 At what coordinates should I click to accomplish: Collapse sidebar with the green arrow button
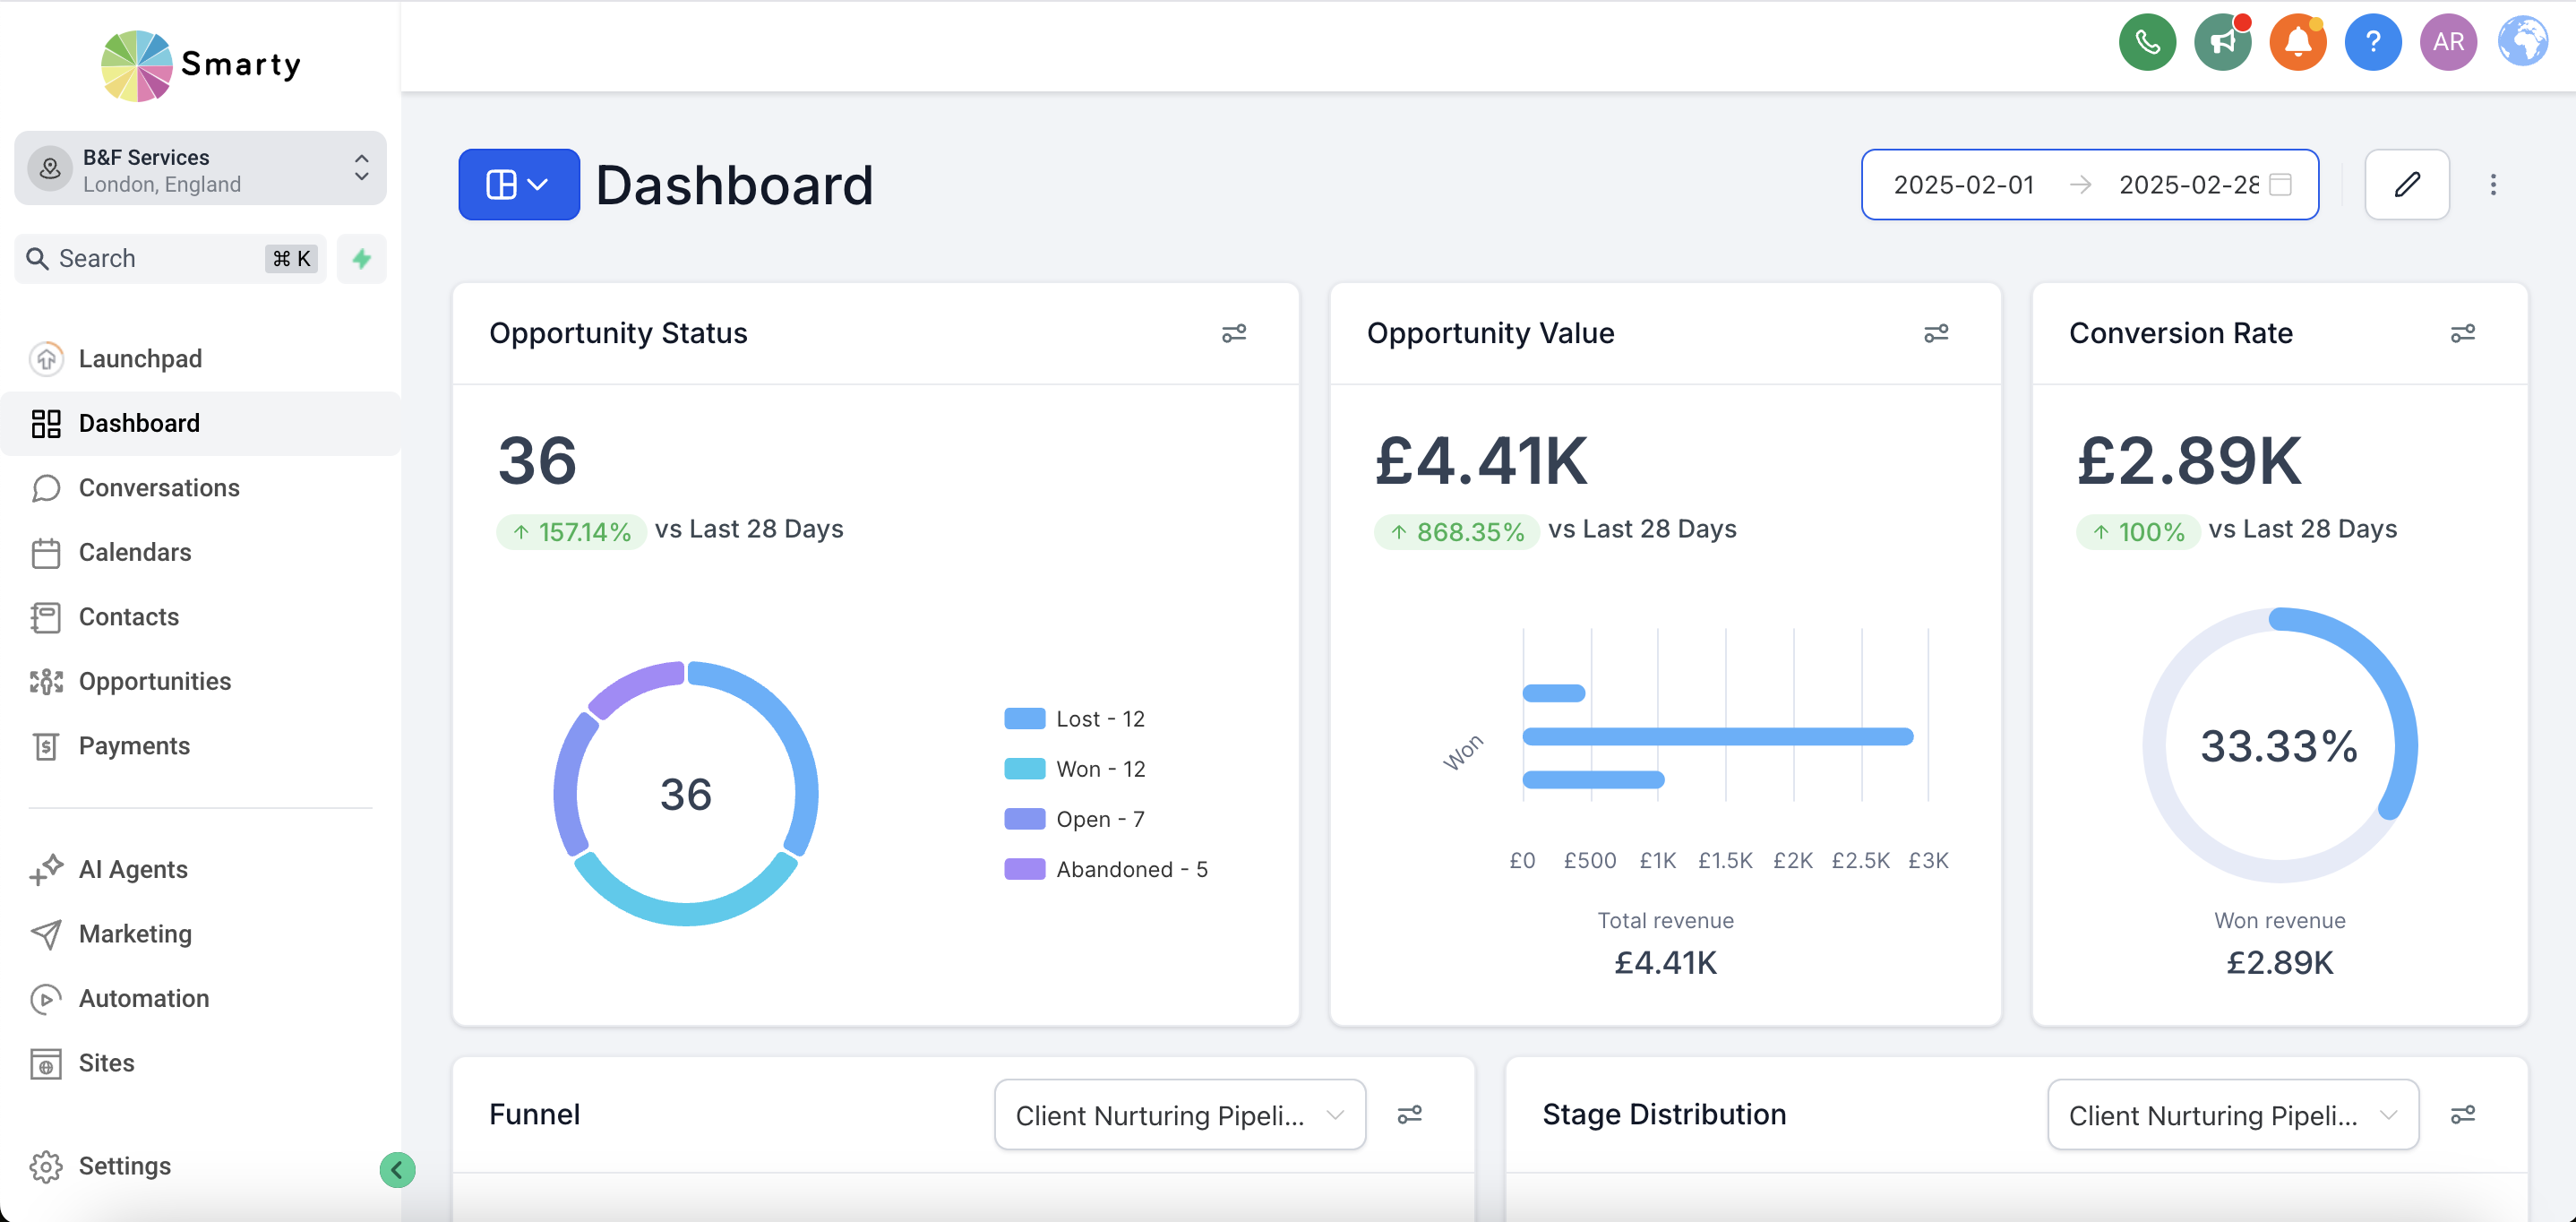click(397, 1169)
